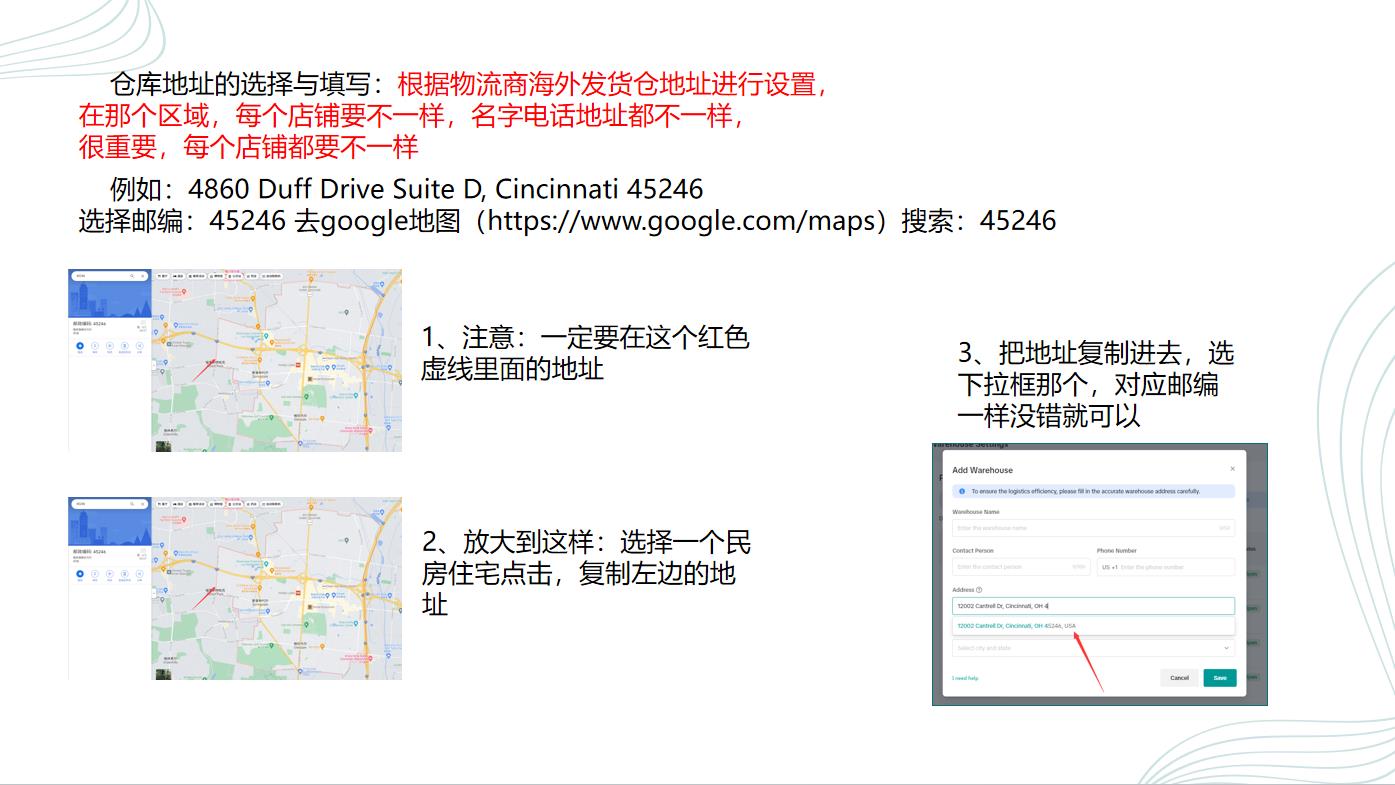Click the blue info icon in warehouse notice
Image resolution: width=1395 pixels, height=785 pixels.
tap(962, 491)
